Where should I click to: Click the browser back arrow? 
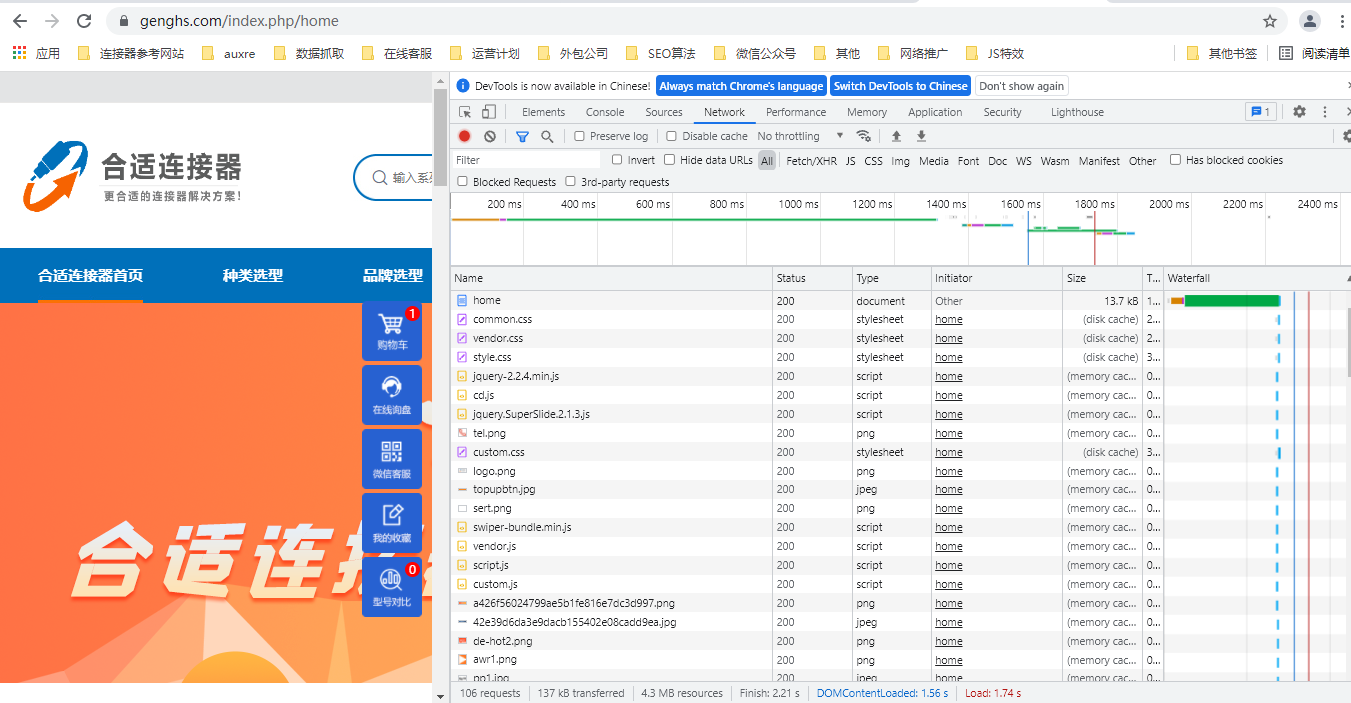[20, 21]
